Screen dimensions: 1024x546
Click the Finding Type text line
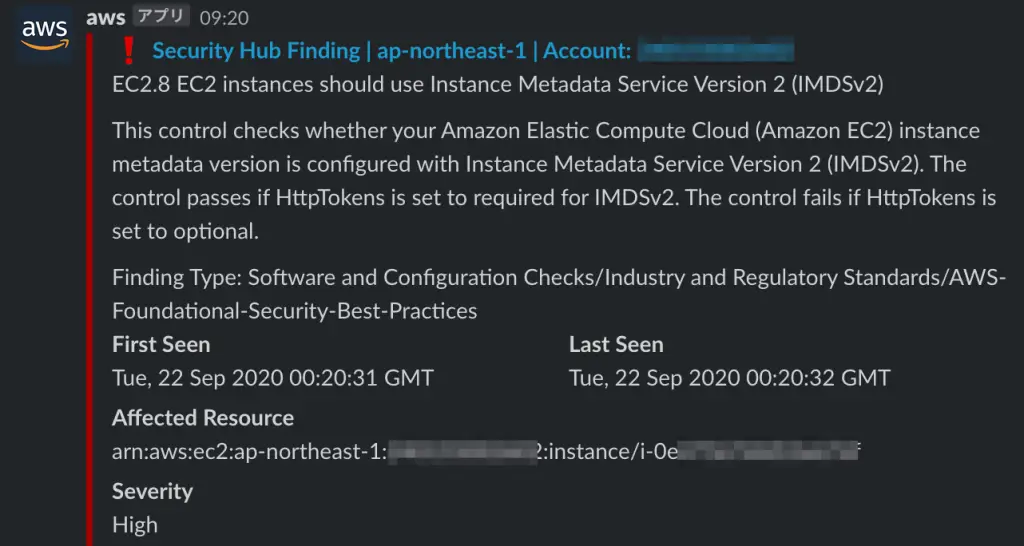tap(559, 295)
